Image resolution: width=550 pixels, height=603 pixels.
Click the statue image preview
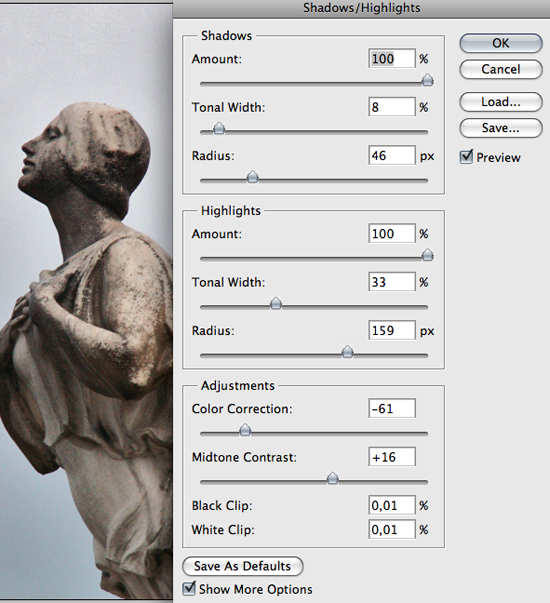point(86,302)
